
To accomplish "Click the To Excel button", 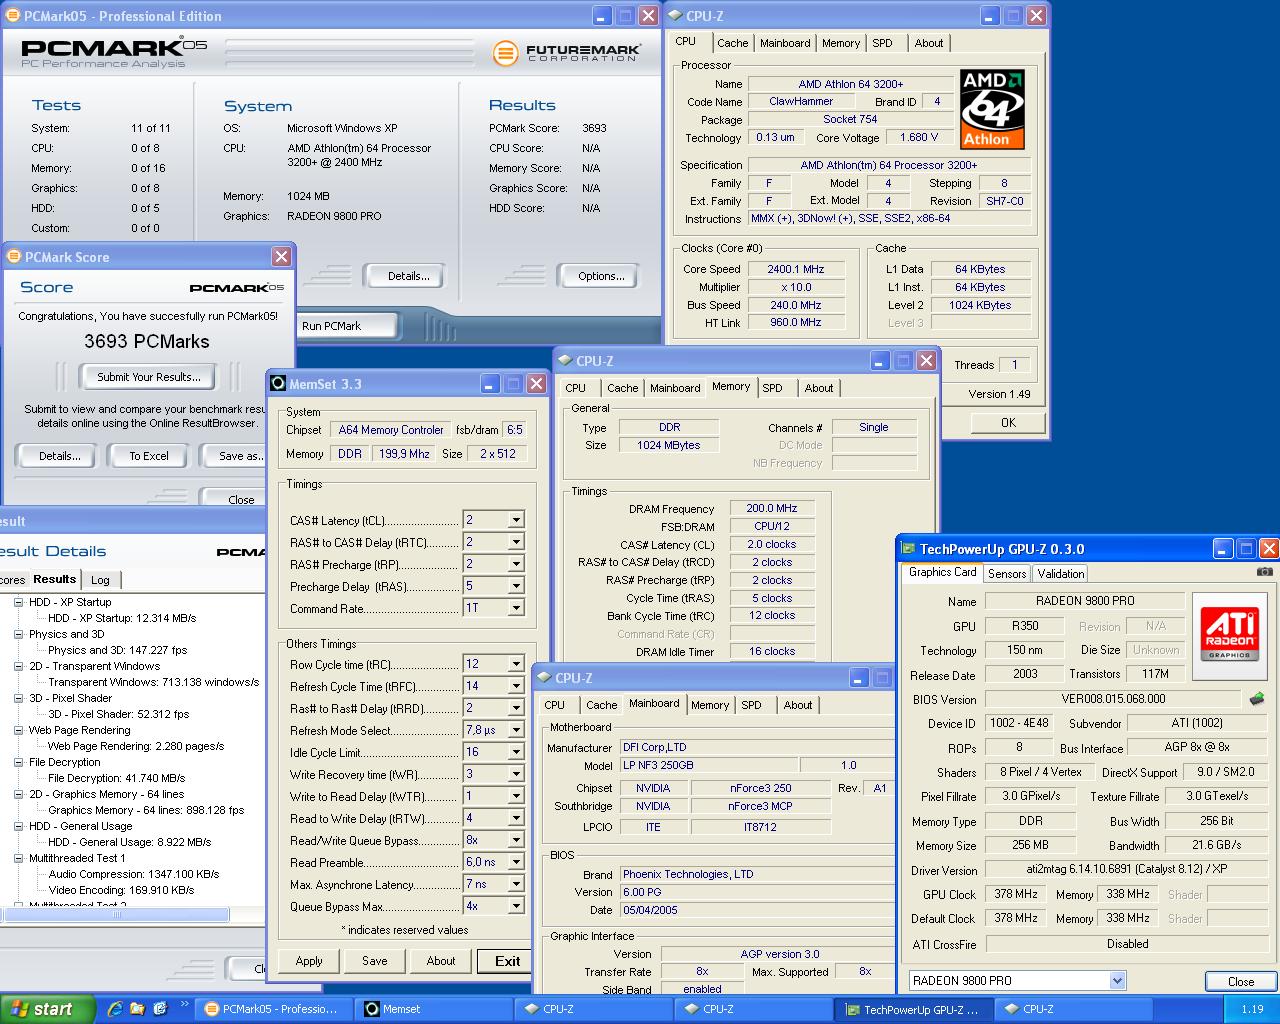I will coord(149,456).
